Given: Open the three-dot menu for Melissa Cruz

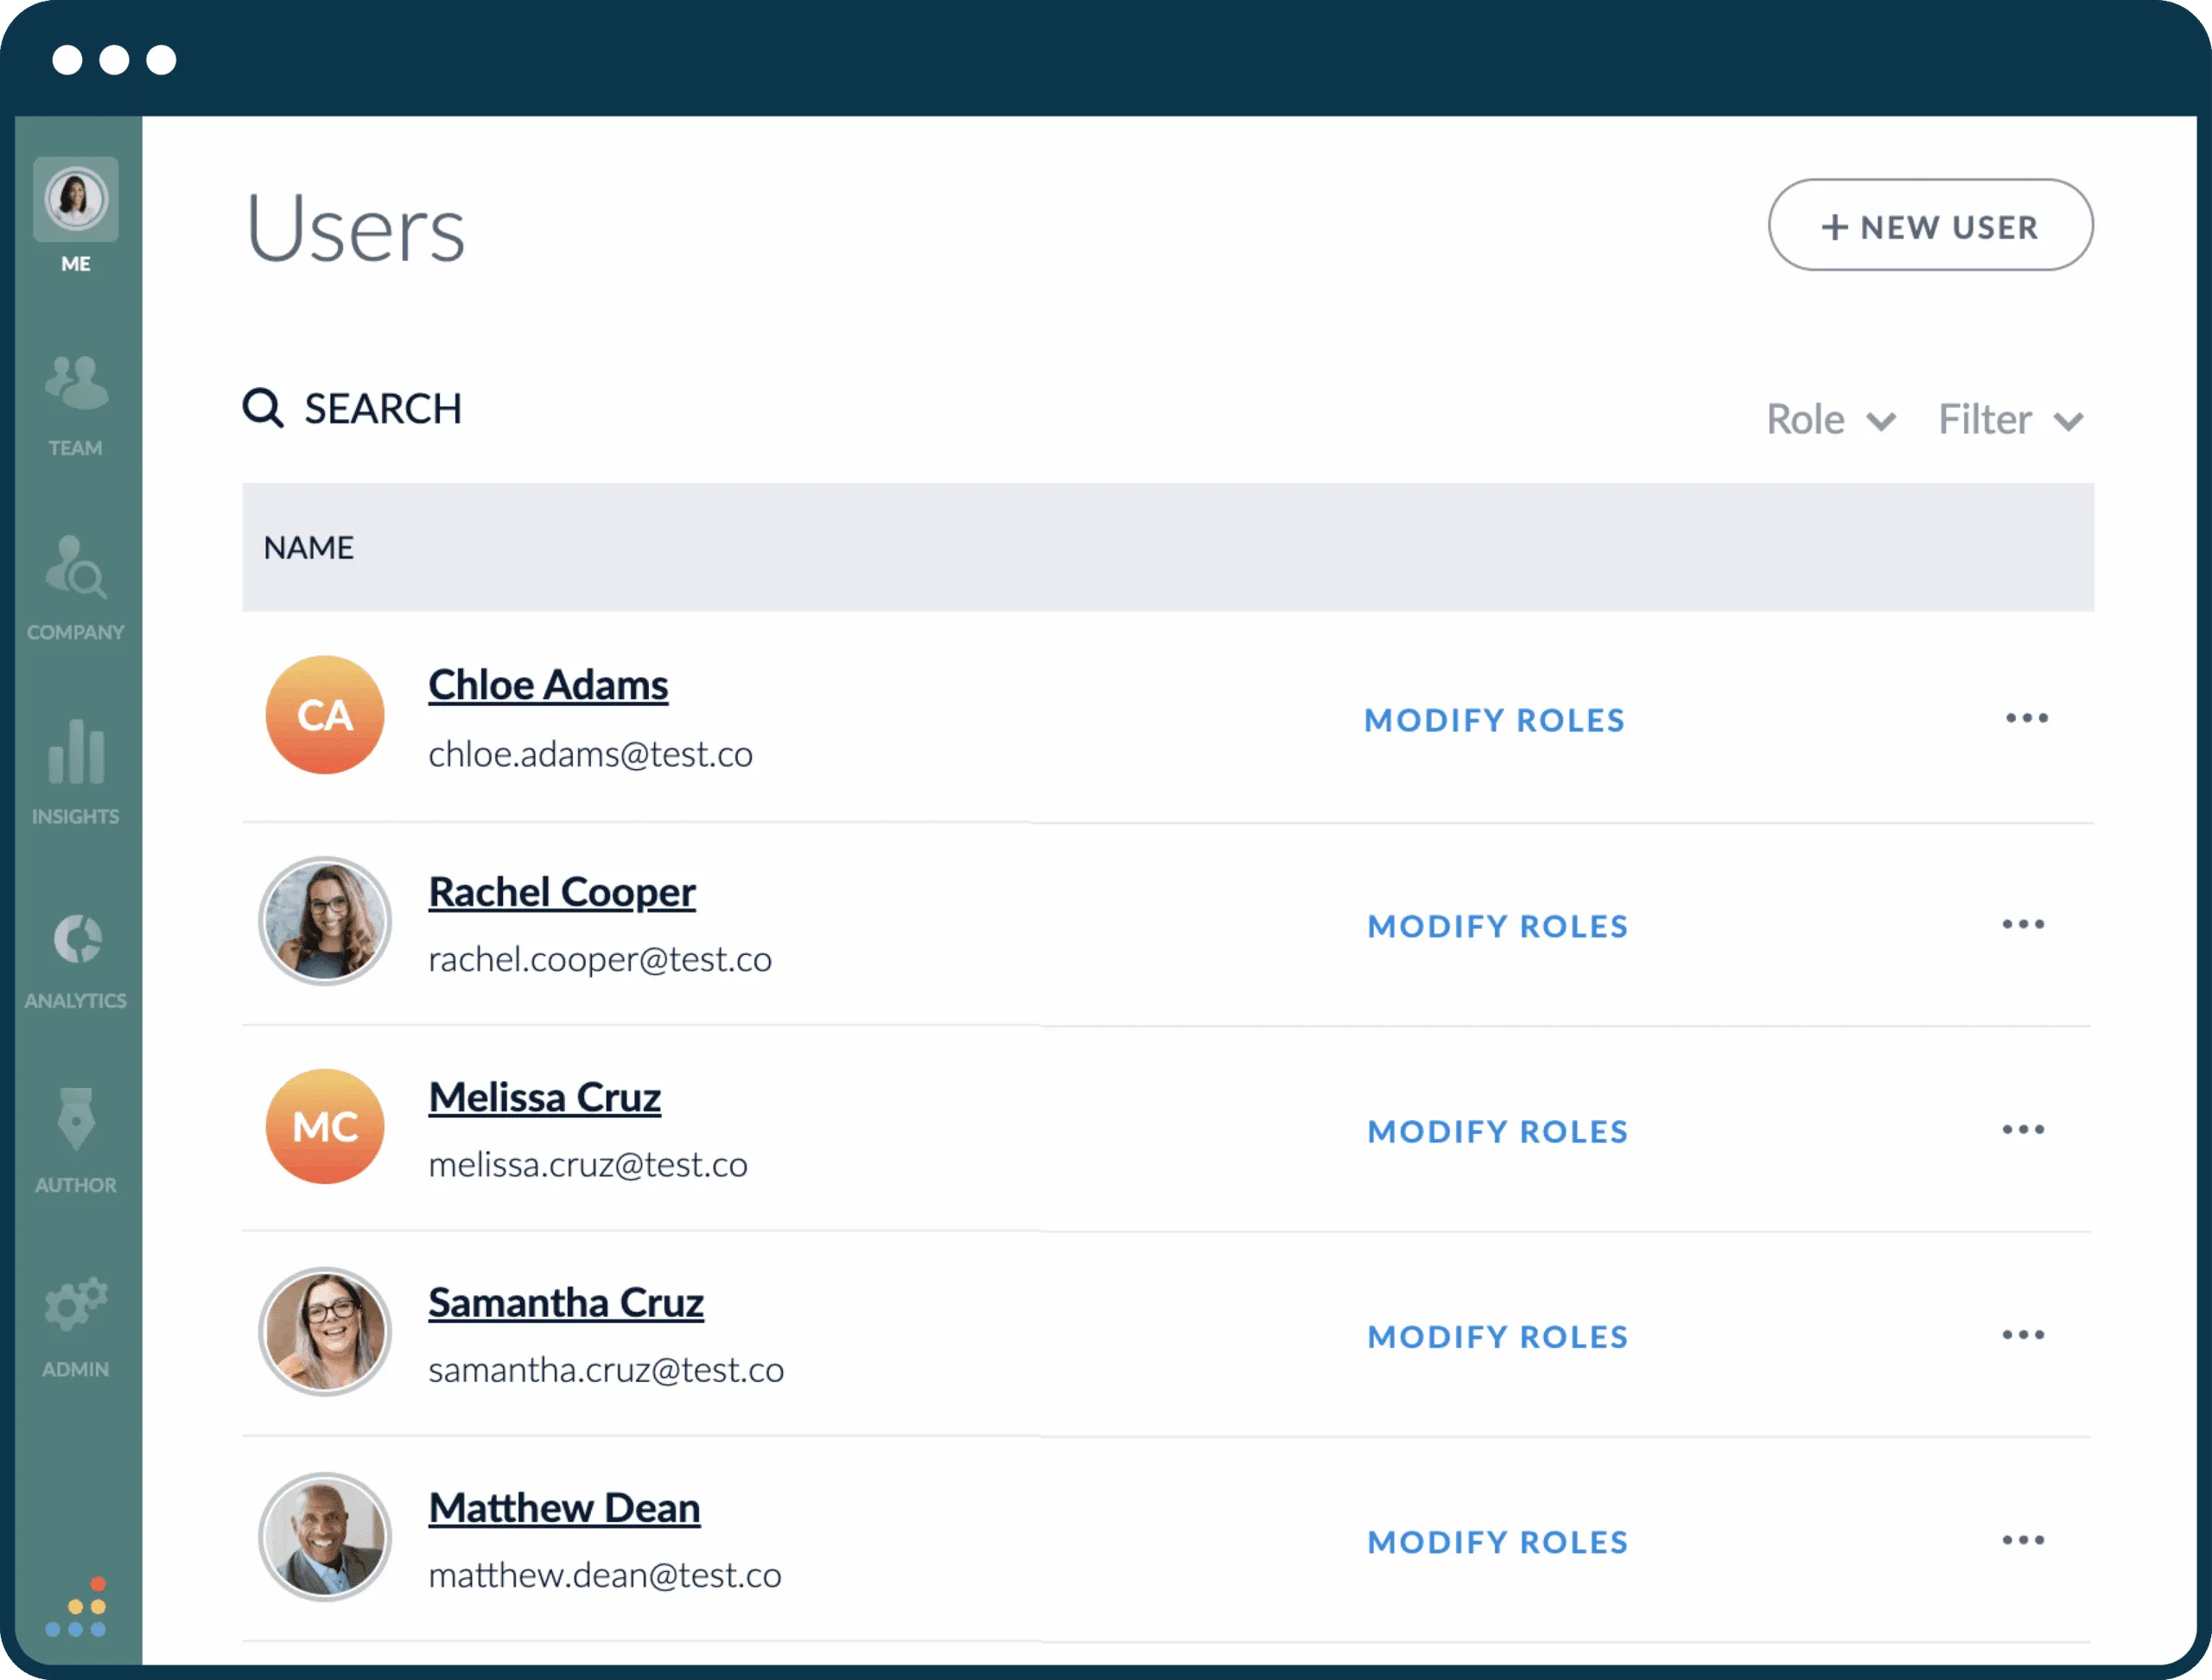Looking at the screenshot, I should 2022,1130.
